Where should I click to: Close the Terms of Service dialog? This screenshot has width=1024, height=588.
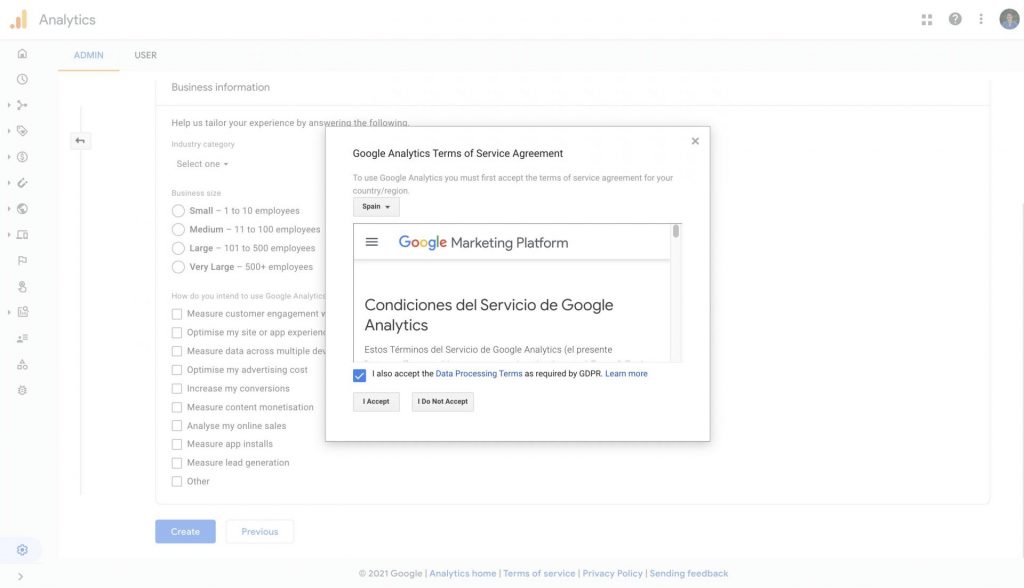[x=695, y=141]
